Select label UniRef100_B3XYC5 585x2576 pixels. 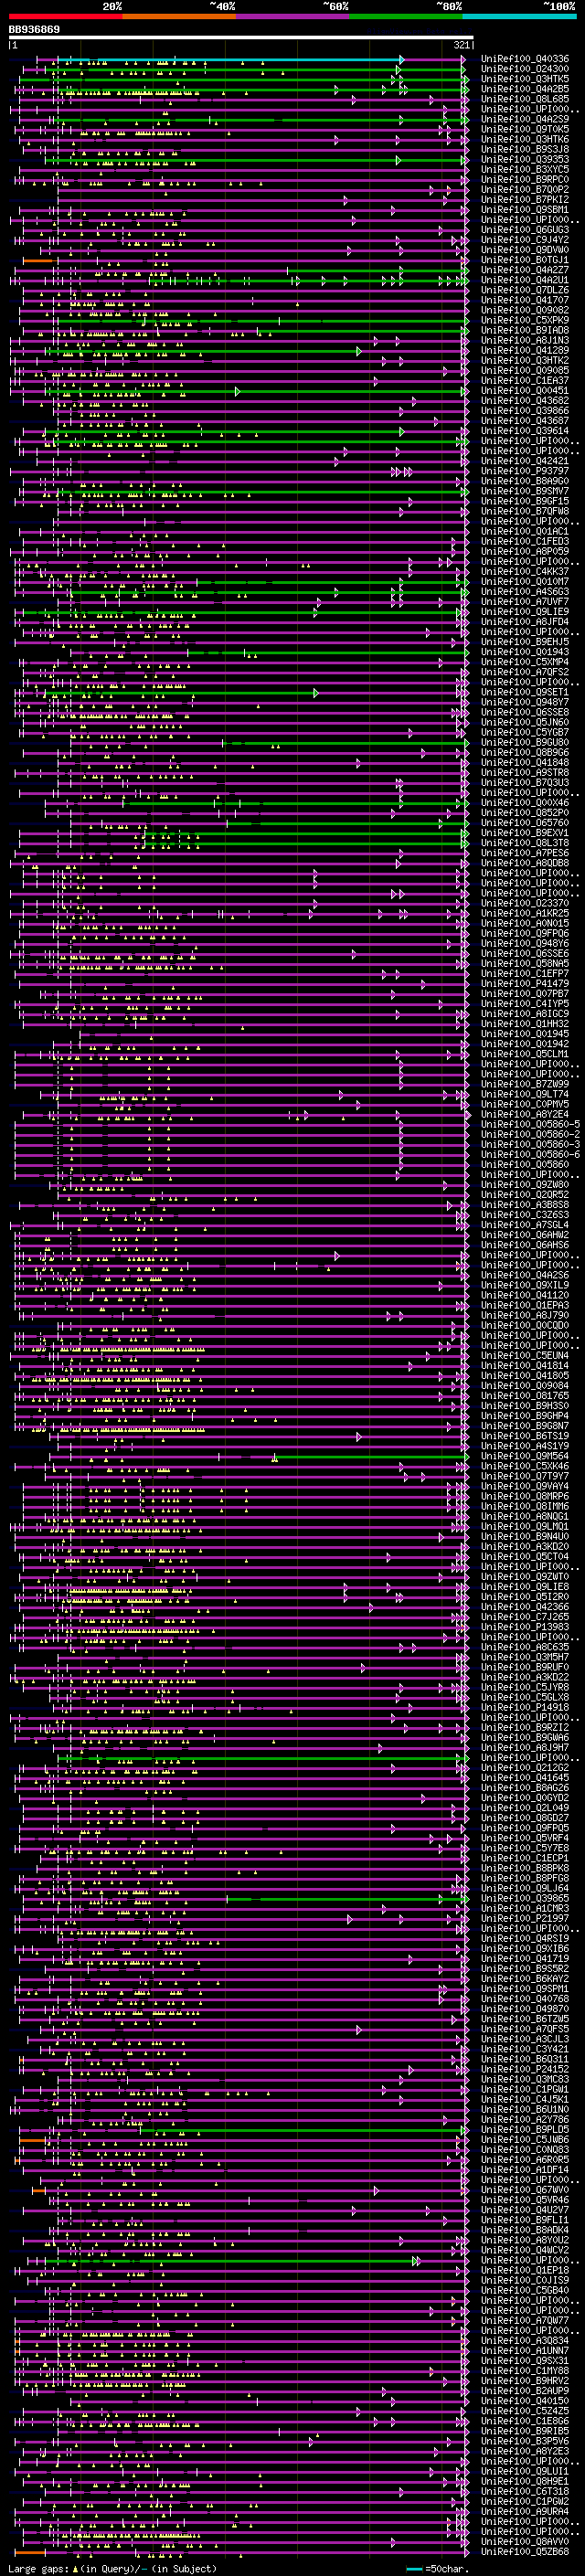click(x=524, y=169)
